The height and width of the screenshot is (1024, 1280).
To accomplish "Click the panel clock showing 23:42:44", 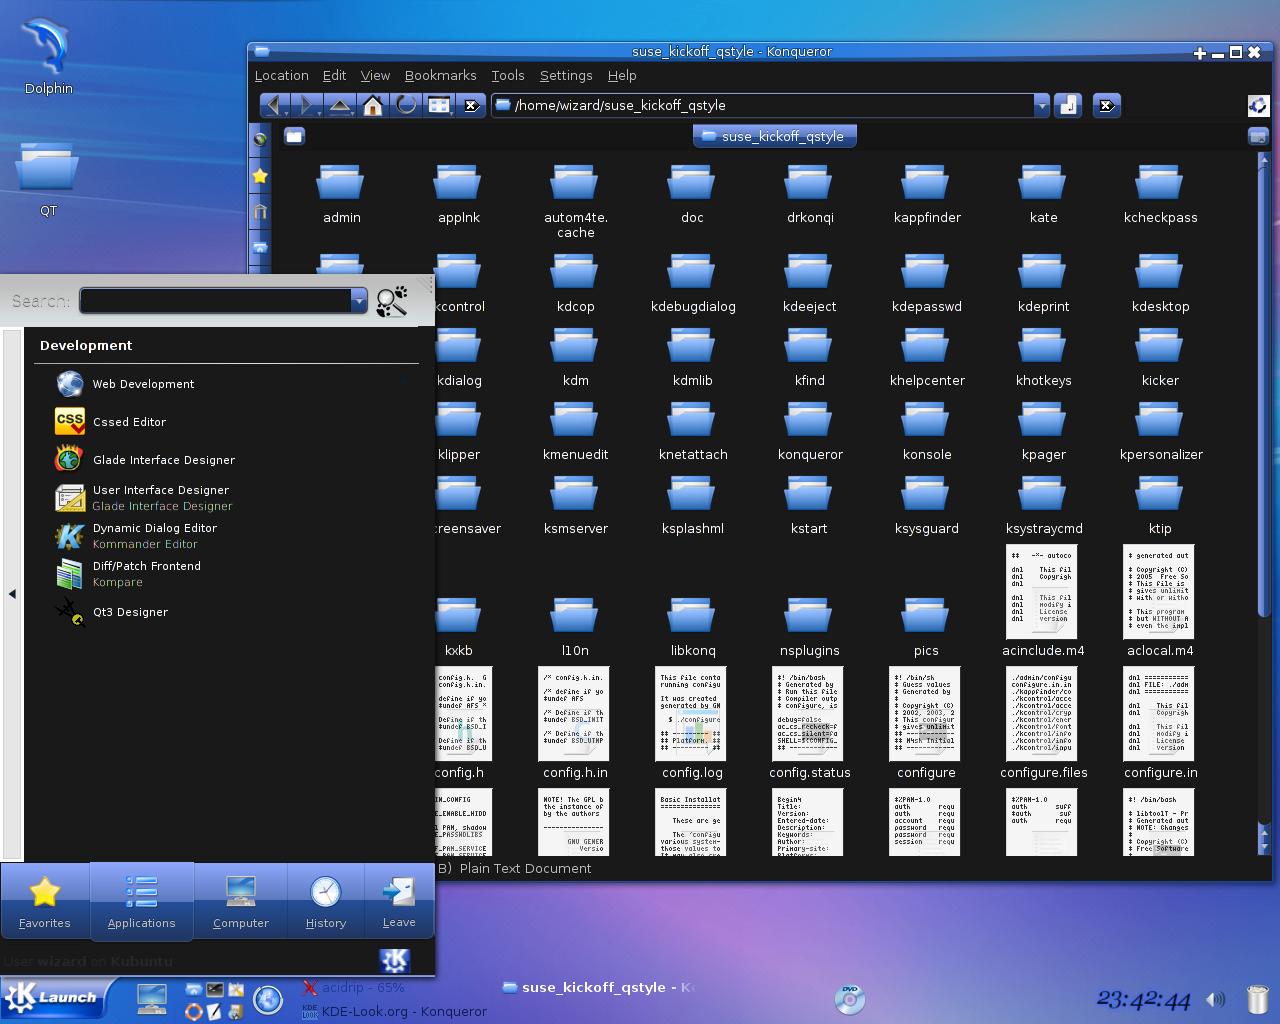I will coord(1143,999).
